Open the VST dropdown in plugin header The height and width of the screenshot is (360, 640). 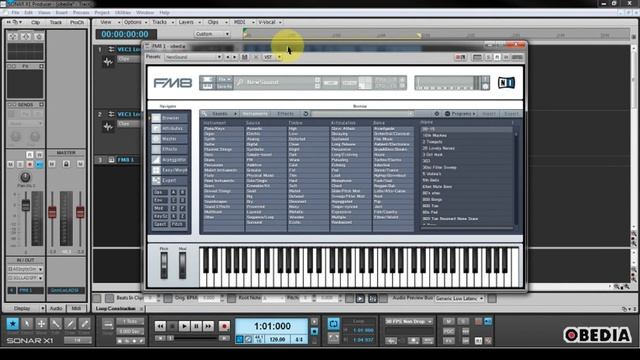coord(272,57)
